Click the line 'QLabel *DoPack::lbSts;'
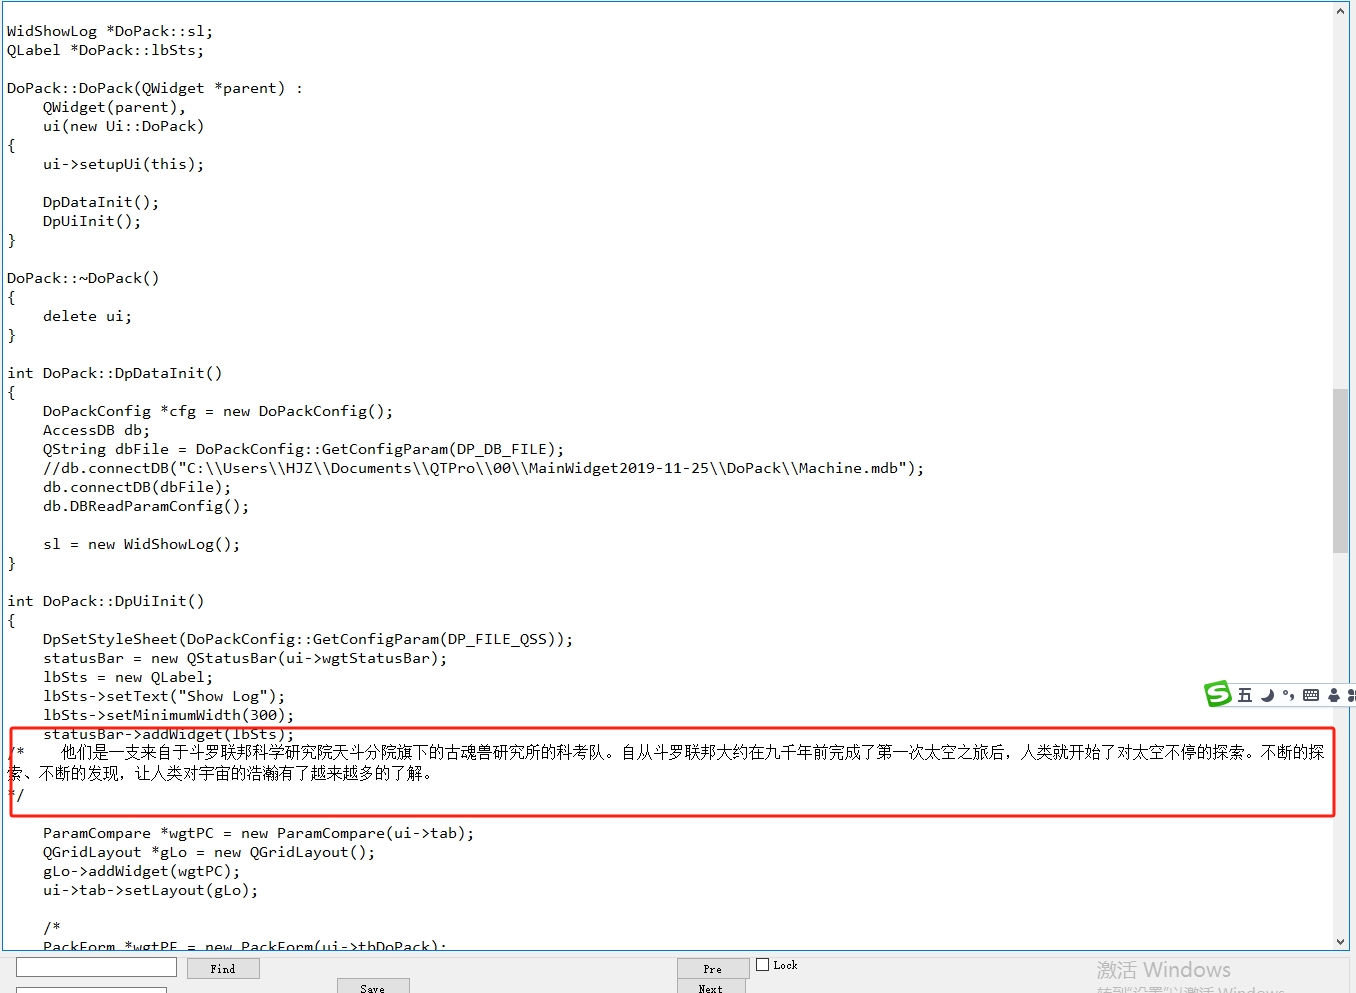This screenshot has height=993, width=1356. (105, 50)
